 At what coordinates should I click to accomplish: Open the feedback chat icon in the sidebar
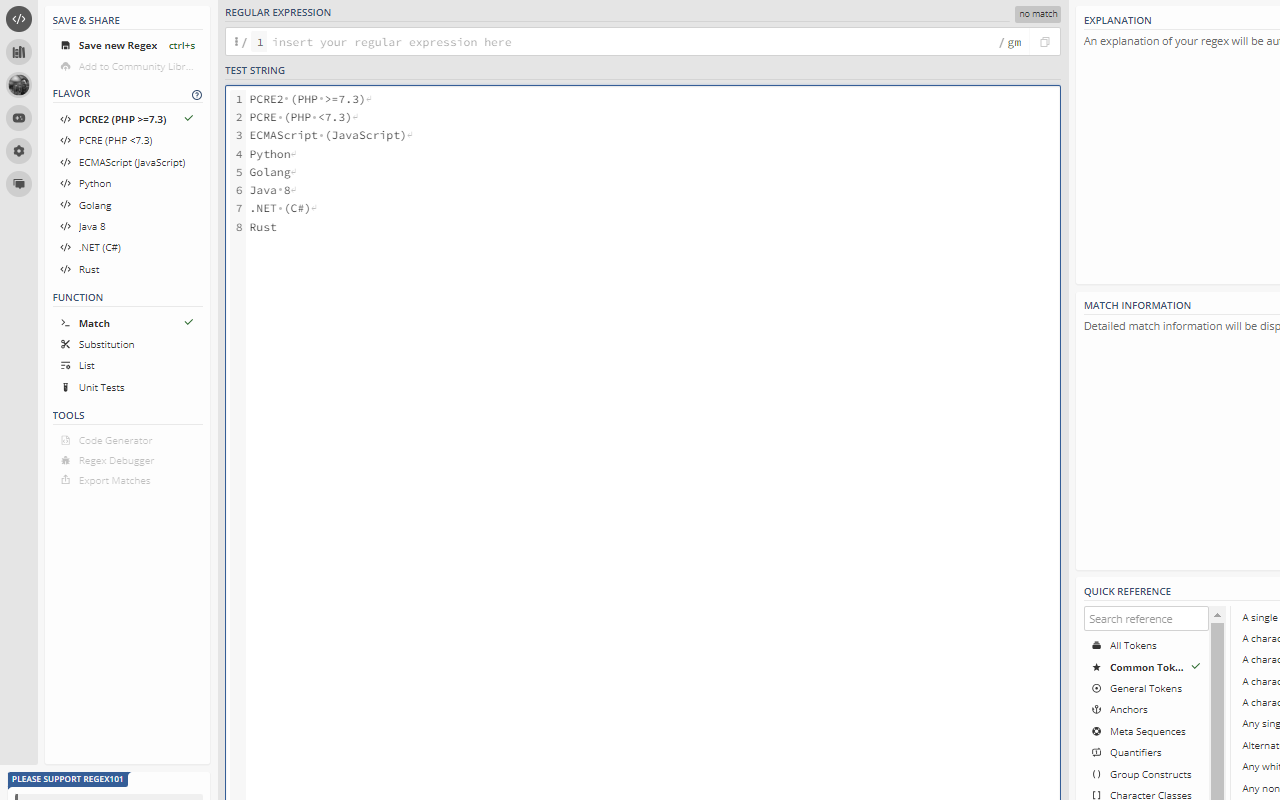(x=18, y=184)
